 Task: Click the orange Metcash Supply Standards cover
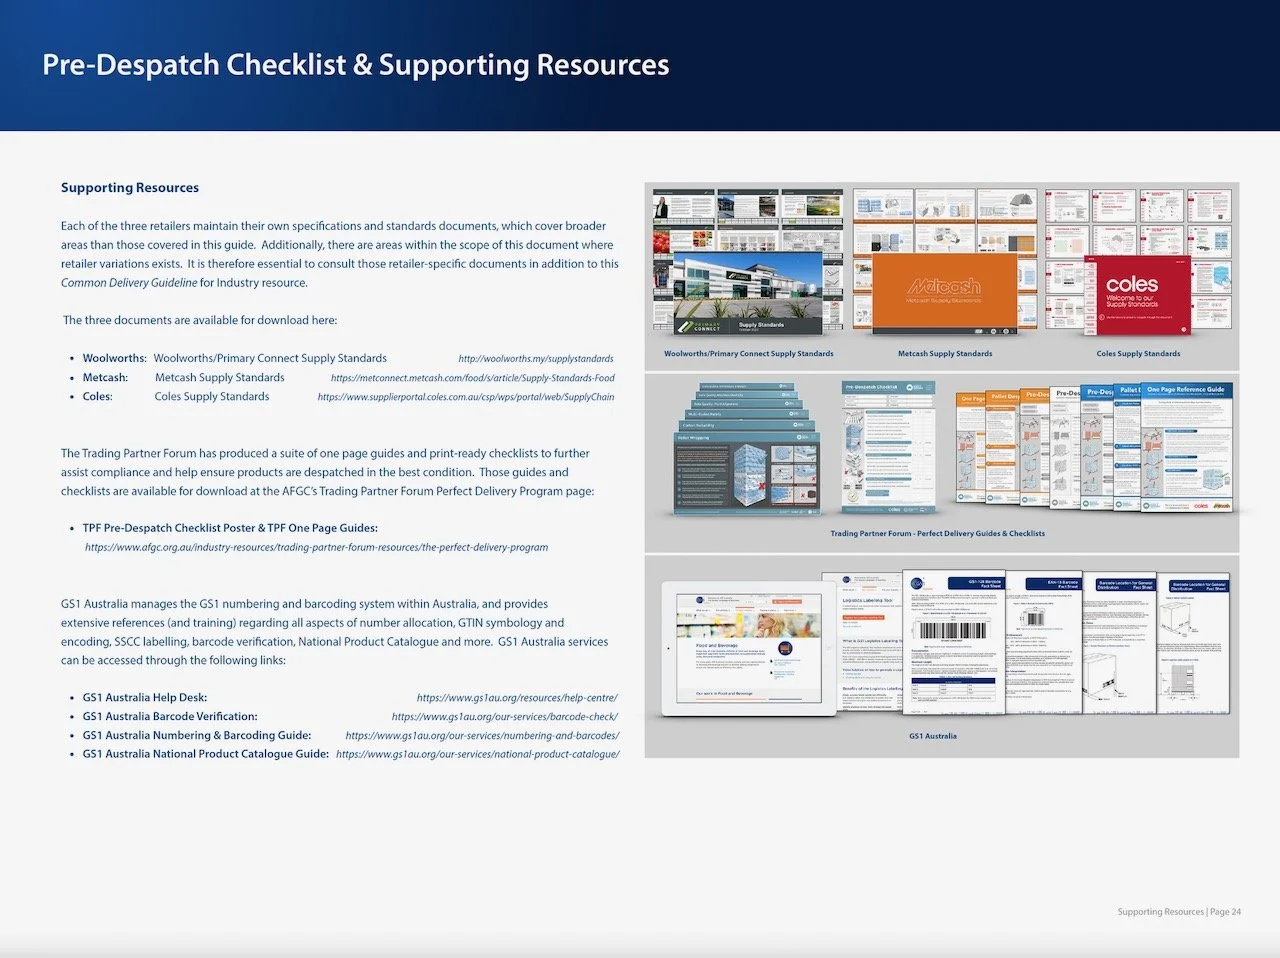(x=945, y=293)
